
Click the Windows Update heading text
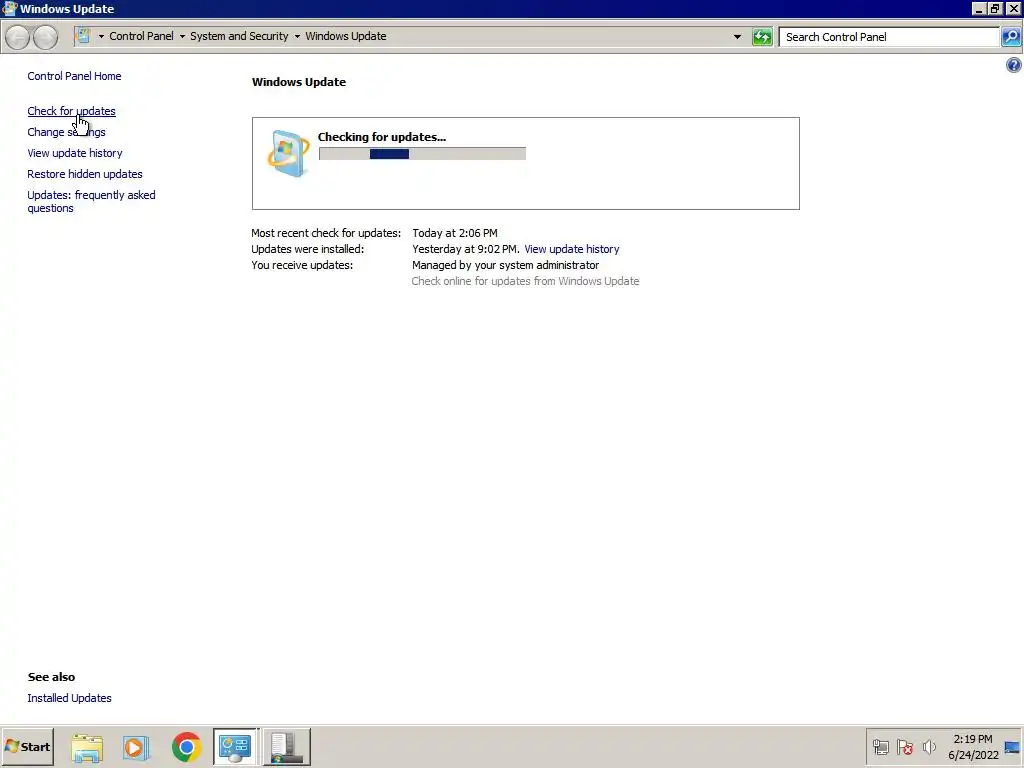pyautogui.click(x=299, y=82)
